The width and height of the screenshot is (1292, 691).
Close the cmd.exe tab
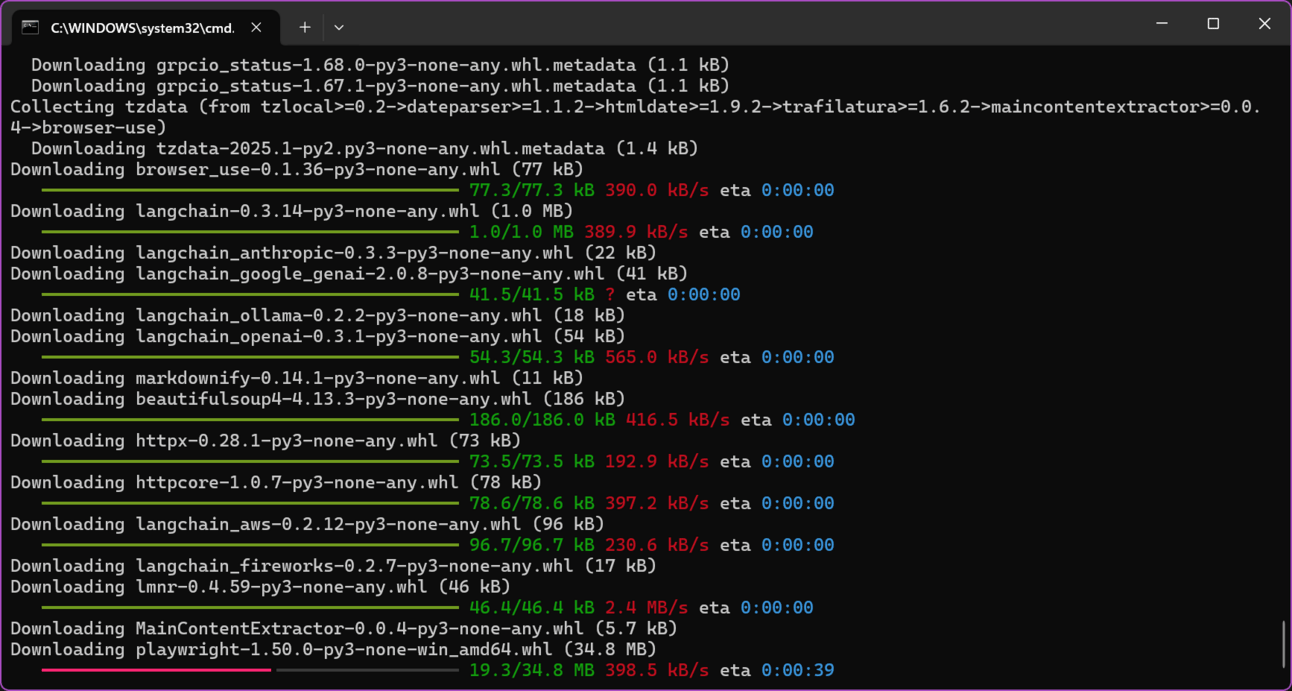click(x=256, y=28)
